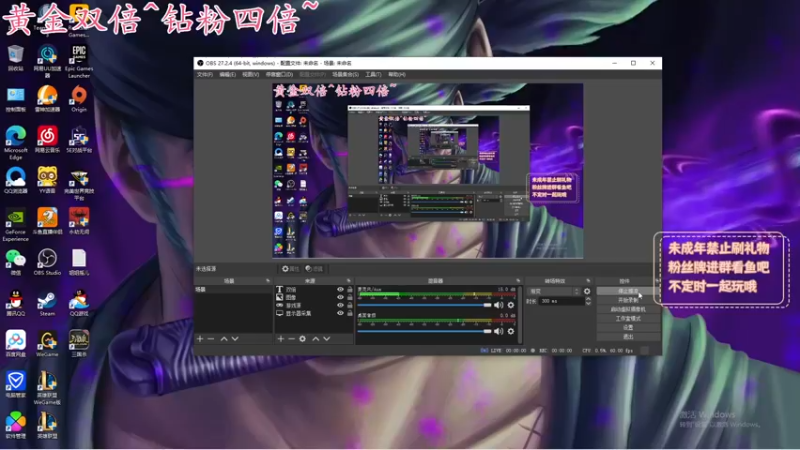Screen dimensions: 800x450
Task: Open GeForce Experience desktop shortcut
Action: pos(16,224)
